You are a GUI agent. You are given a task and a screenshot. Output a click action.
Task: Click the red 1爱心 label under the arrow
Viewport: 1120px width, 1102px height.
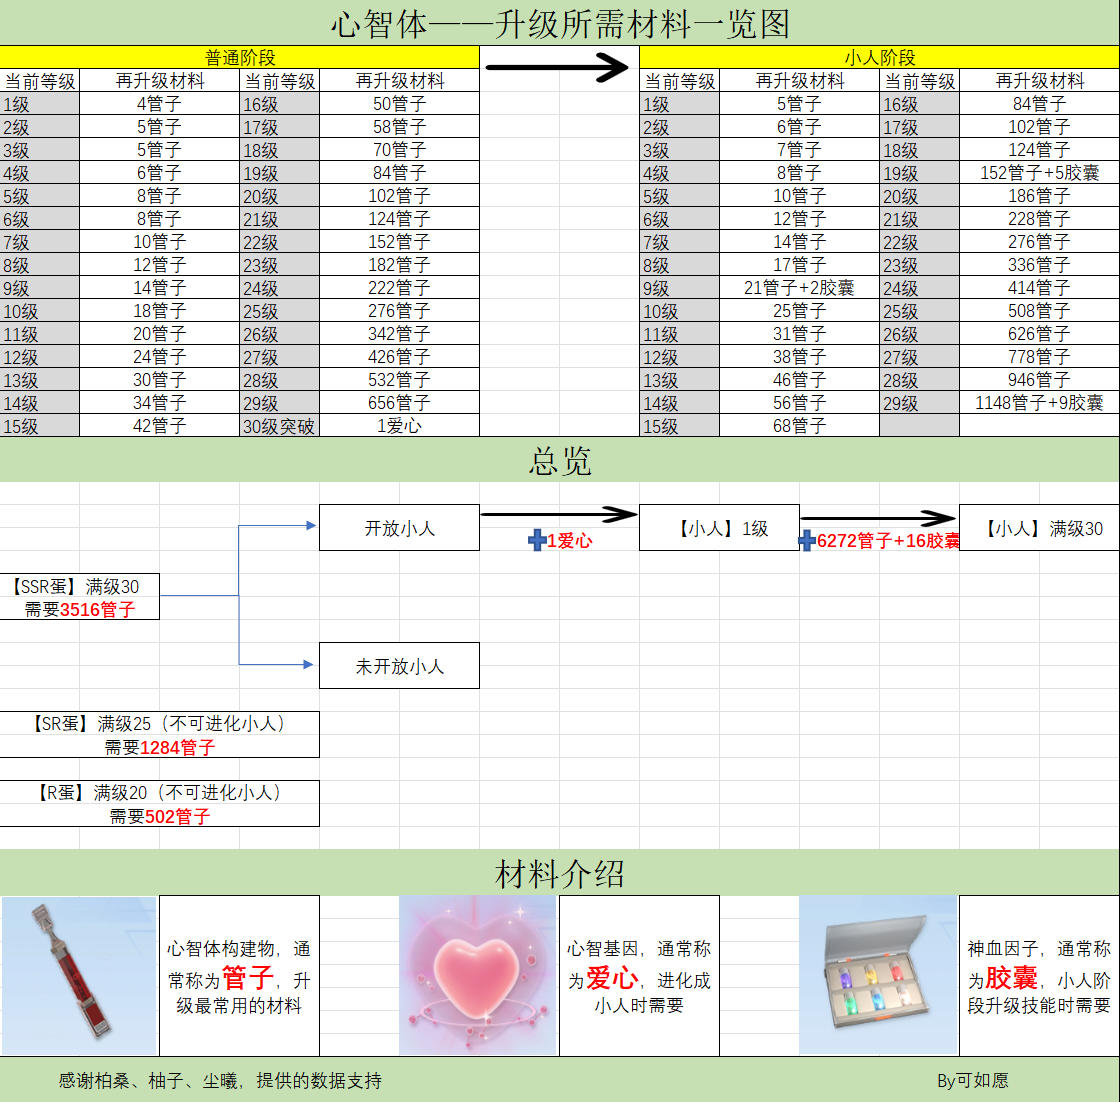point(569,541)
